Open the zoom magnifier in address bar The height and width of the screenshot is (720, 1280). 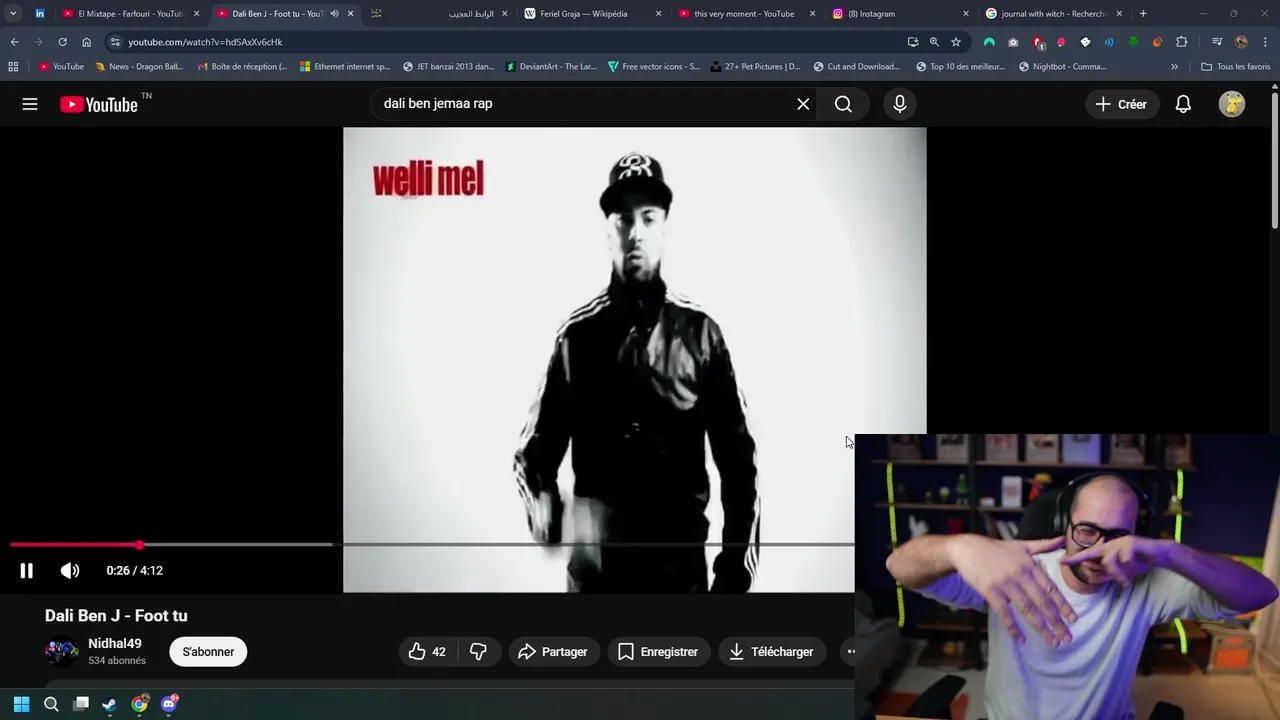pyautogui.click(x=934, y=42)
